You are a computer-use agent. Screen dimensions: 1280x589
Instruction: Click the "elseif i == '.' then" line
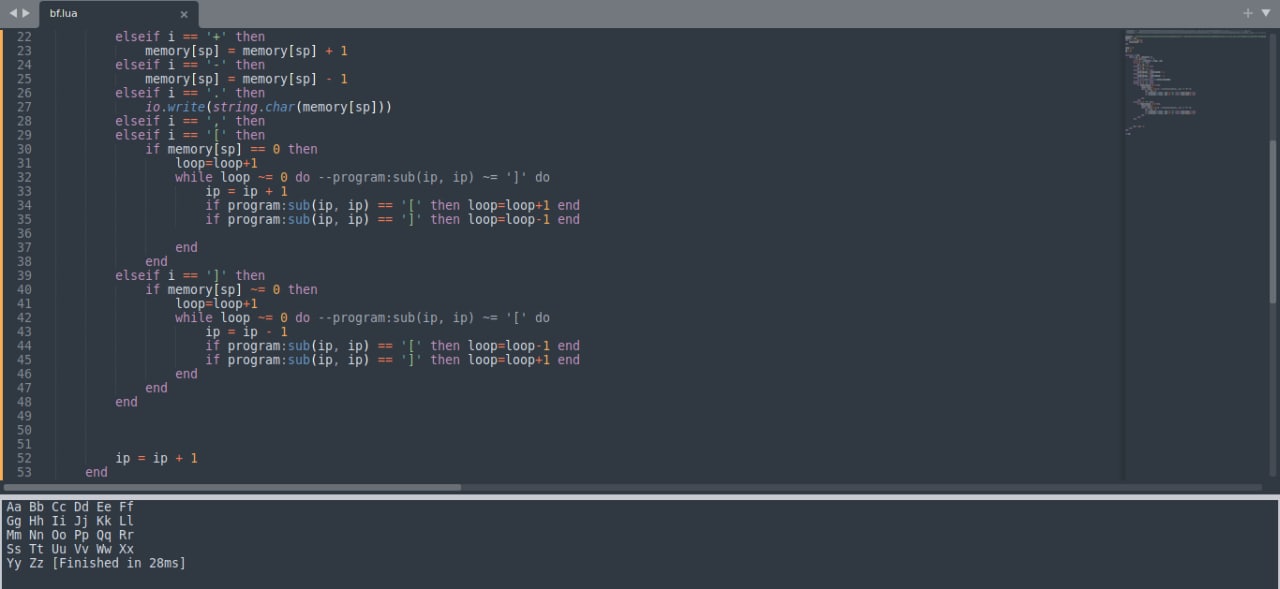point(190,93)
